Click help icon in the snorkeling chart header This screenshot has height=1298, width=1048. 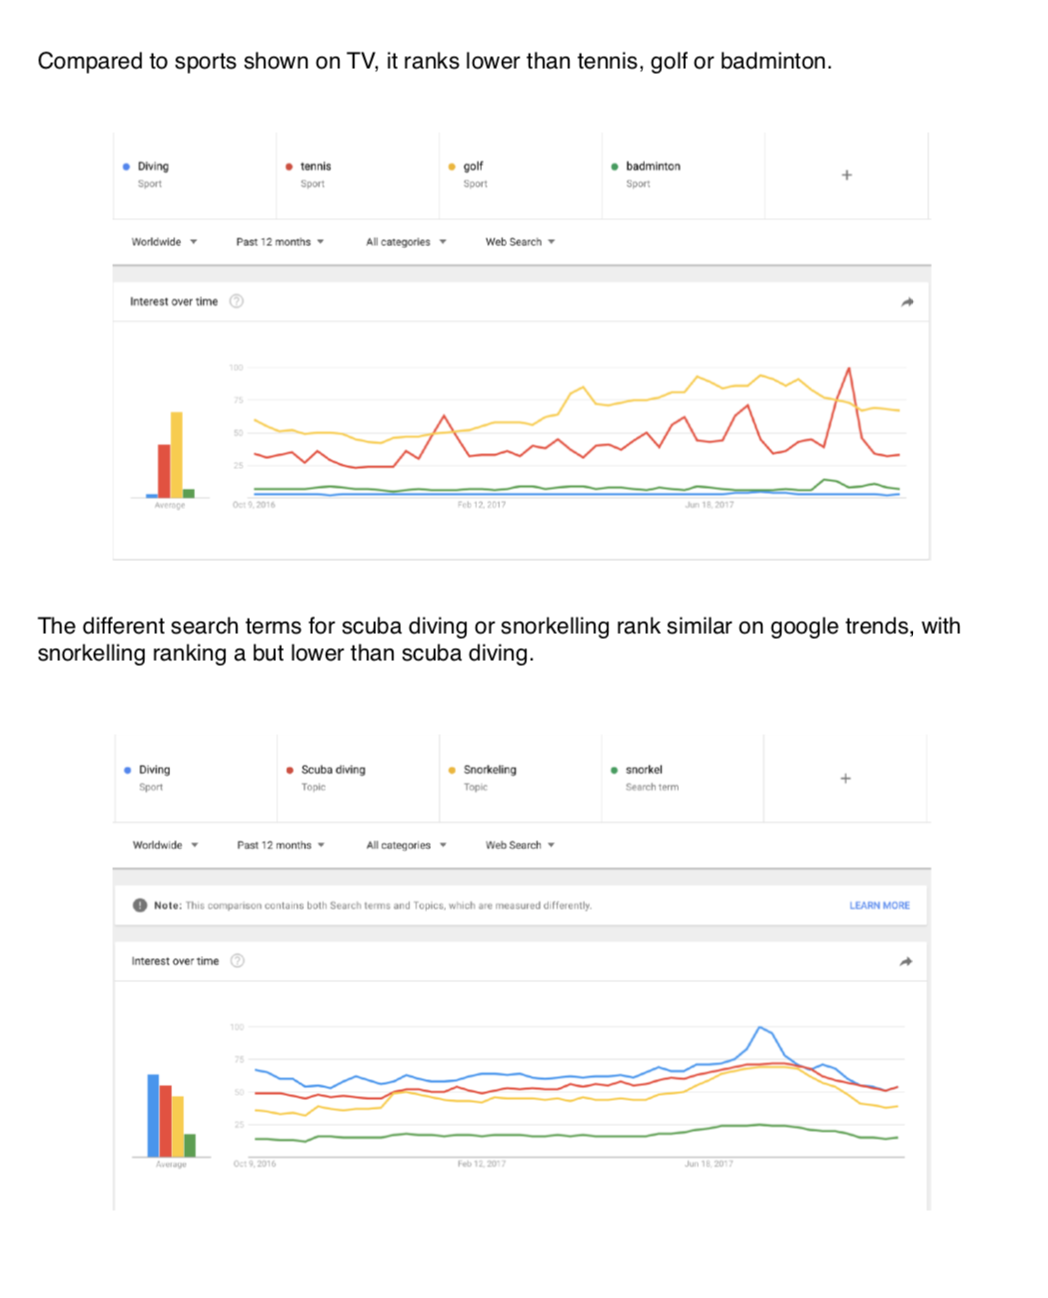pos(238,961)
